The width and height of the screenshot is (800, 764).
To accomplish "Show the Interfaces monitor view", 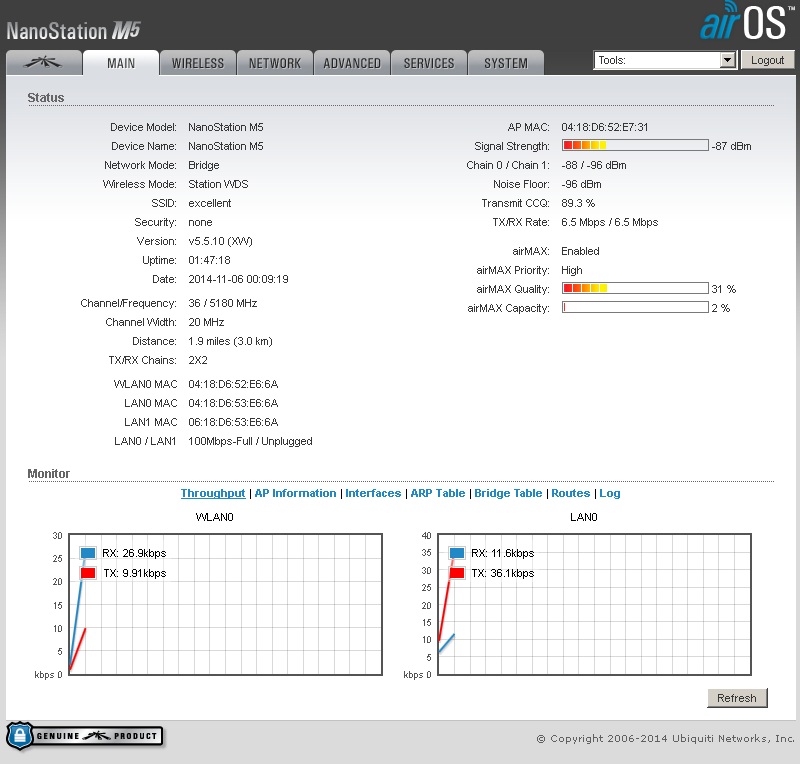I will click(373, 493).
